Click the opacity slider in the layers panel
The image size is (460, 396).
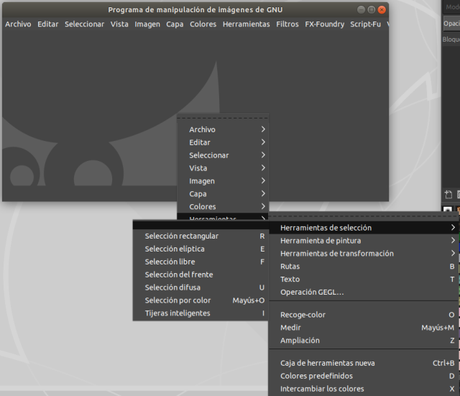[451, 24]
